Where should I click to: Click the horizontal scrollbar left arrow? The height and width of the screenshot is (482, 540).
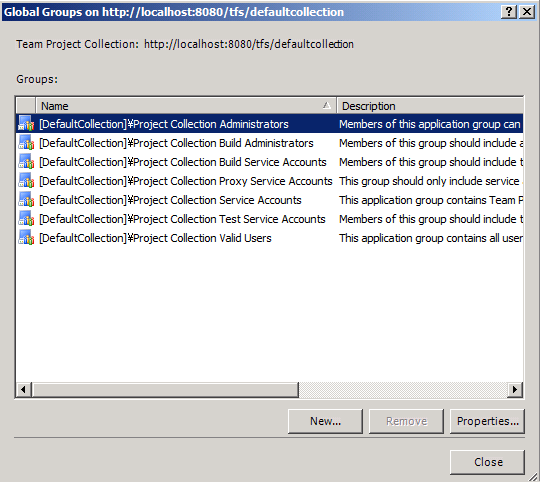click(24, 390)
